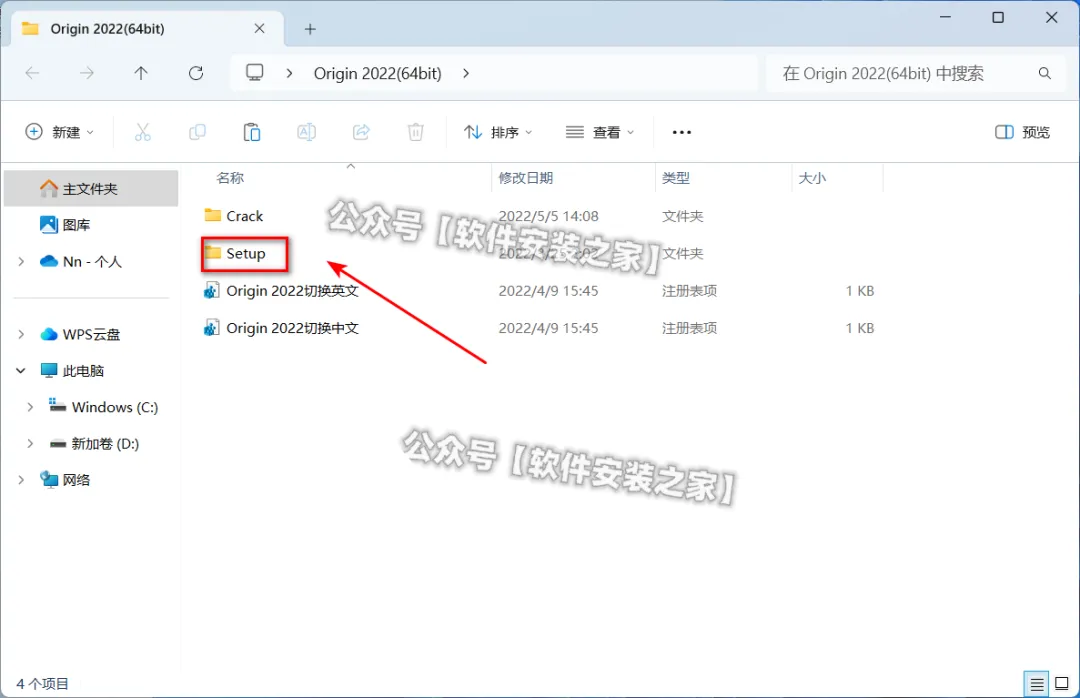This screenshot has width=1080, height=698.
Task: Expand the 新加卷 (D:) drive node
Action: (x=30, y=444)
